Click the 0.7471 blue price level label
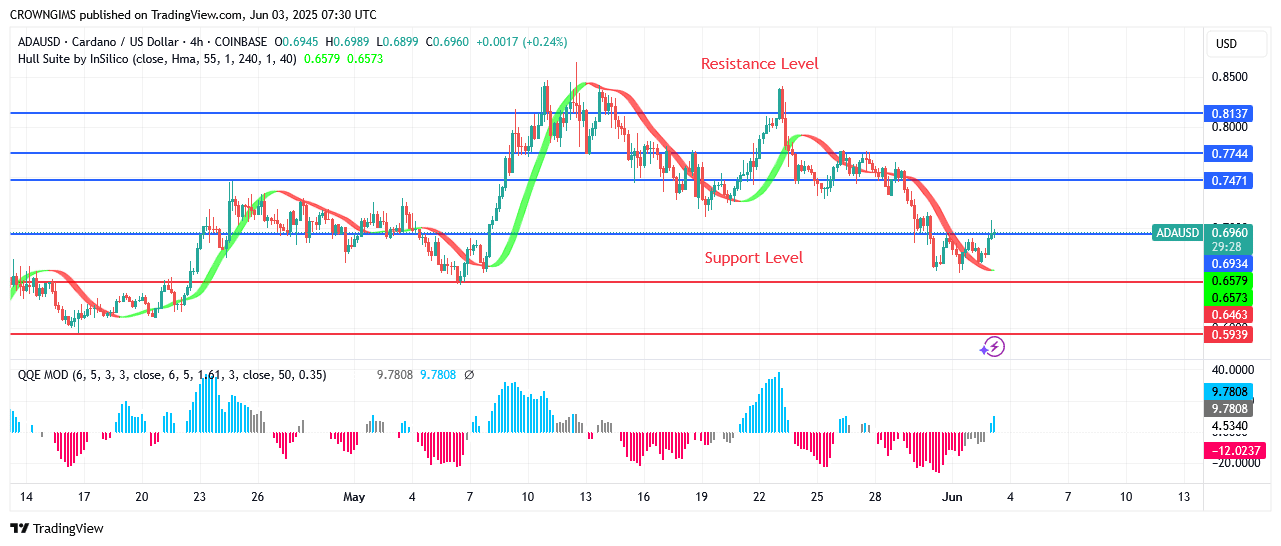Screen dimensions: 1281x546 pos(1228,181)
